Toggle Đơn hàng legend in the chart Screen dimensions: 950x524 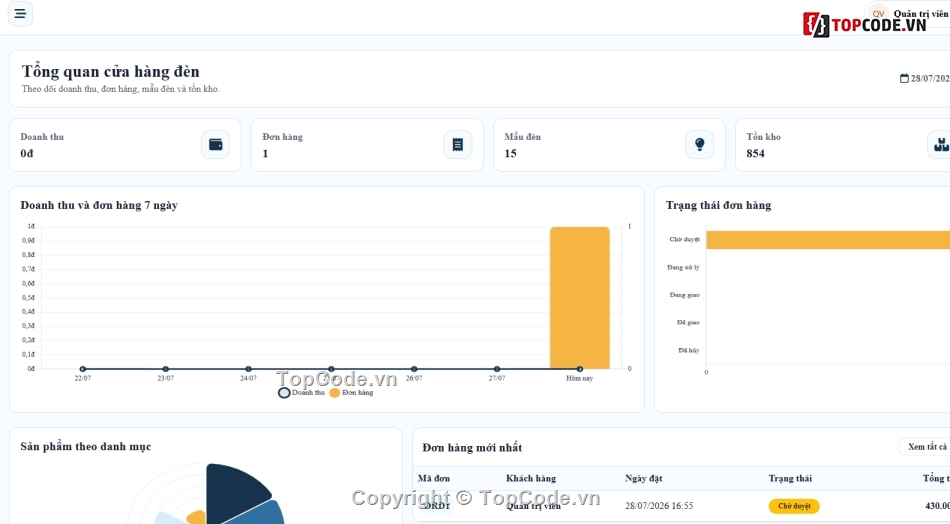[351, 393]
